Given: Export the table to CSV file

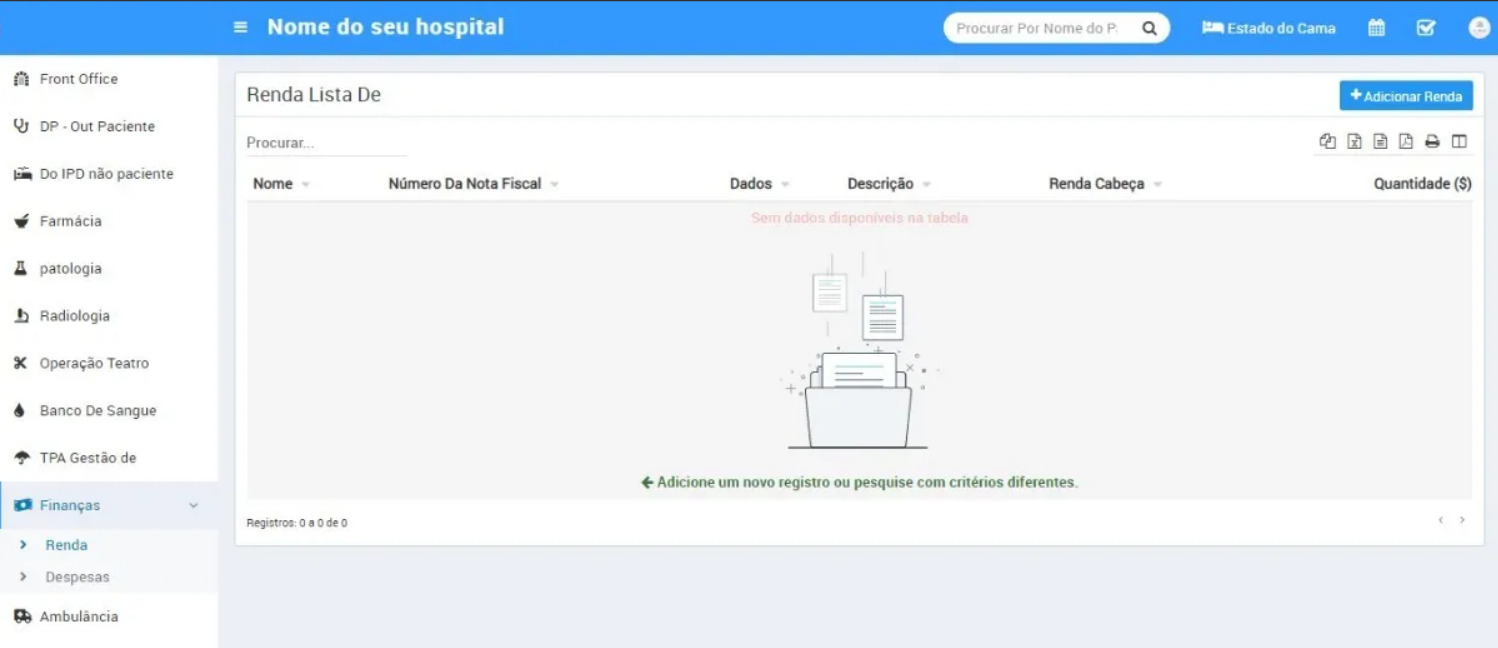Looking at the screenshot, I should (1380, 141).
